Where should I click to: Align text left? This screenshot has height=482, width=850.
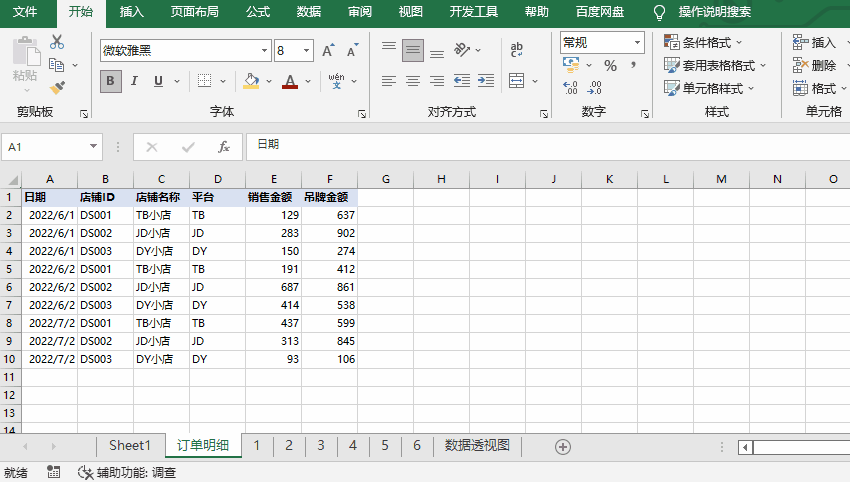click(389, 81)
